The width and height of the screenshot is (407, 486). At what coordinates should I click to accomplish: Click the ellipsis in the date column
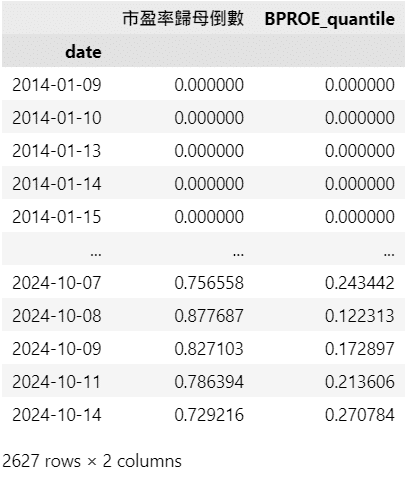pos(96,254)
